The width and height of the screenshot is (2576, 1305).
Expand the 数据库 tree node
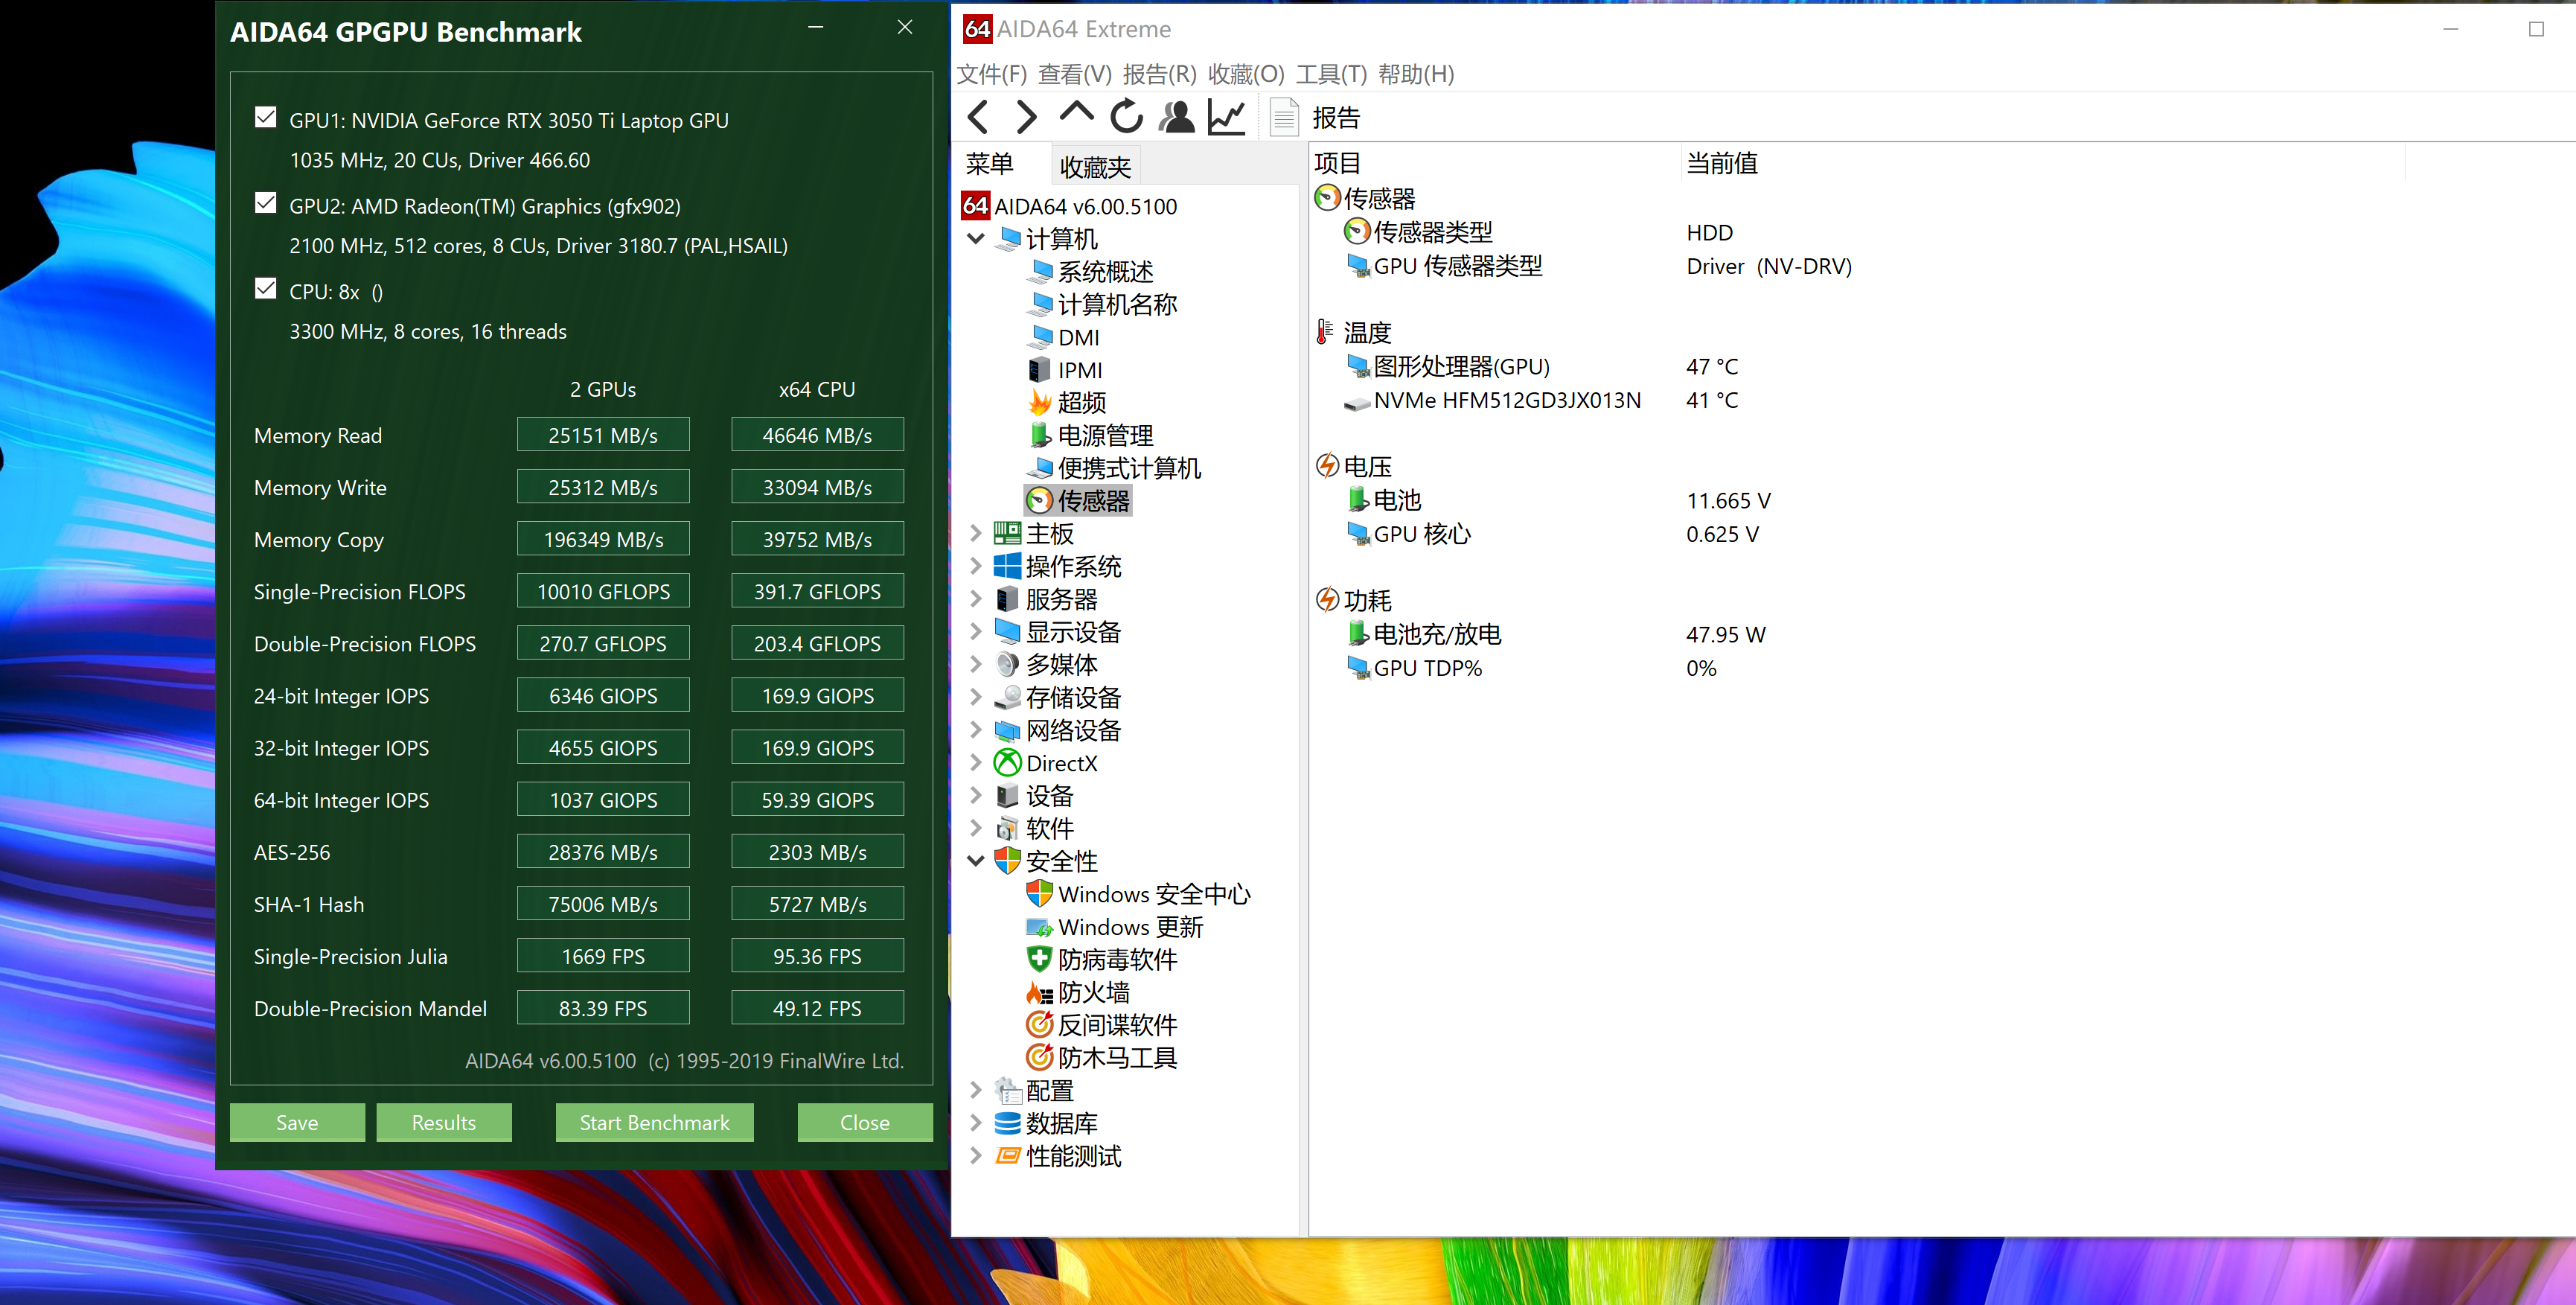976,1124
